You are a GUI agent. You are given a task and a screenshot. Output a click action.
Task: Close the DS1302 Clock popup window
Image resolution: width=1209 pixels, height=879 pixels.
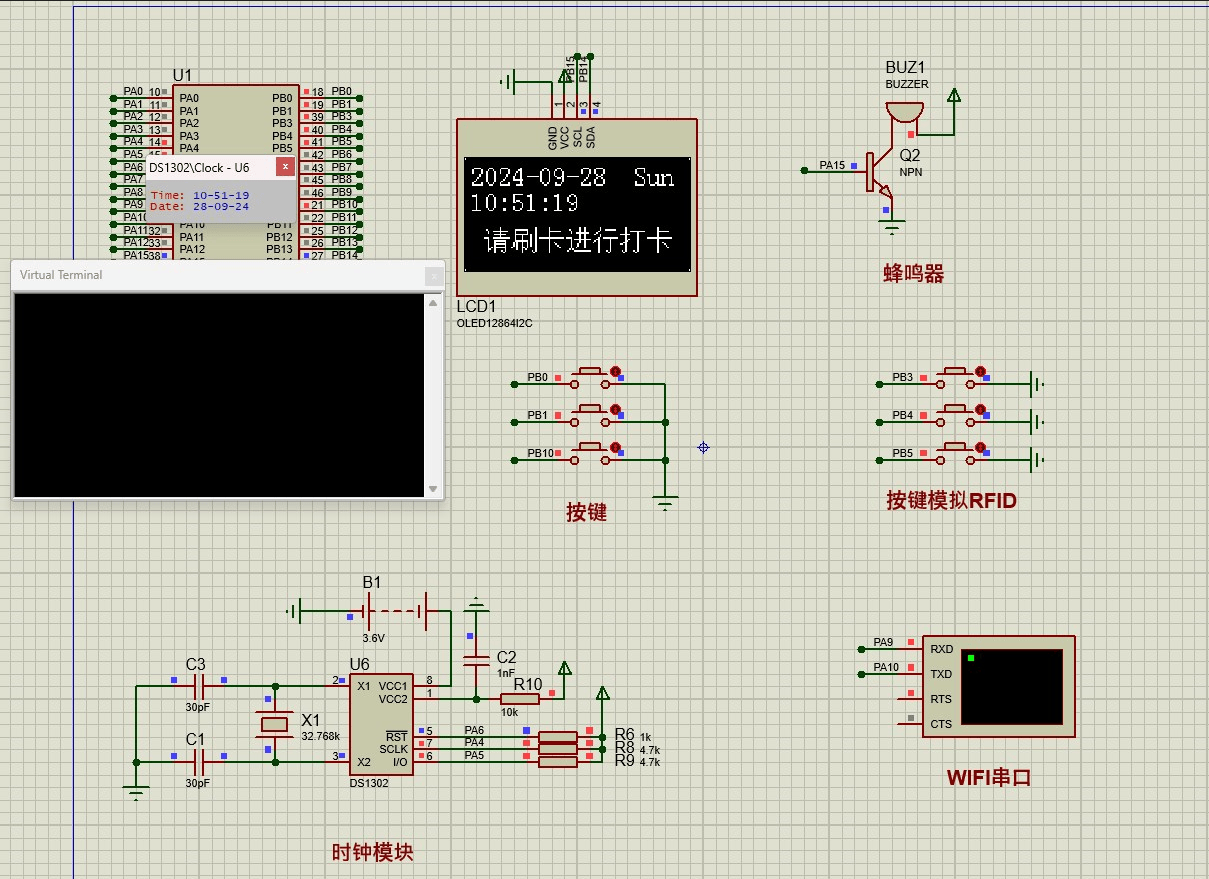point(285,168)
